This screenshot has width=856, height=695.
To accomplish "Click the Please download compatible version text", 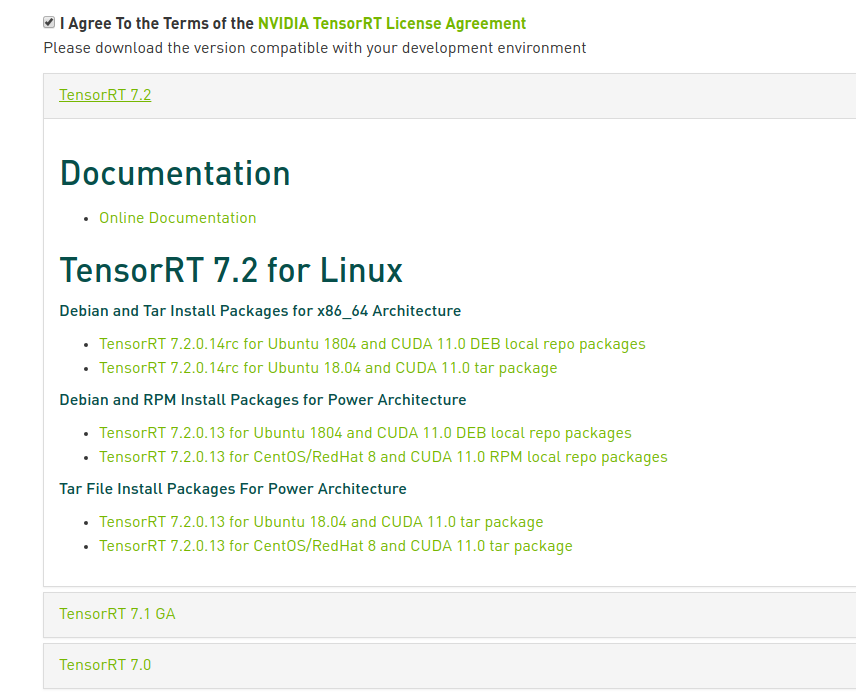I will tap(315, 48).
